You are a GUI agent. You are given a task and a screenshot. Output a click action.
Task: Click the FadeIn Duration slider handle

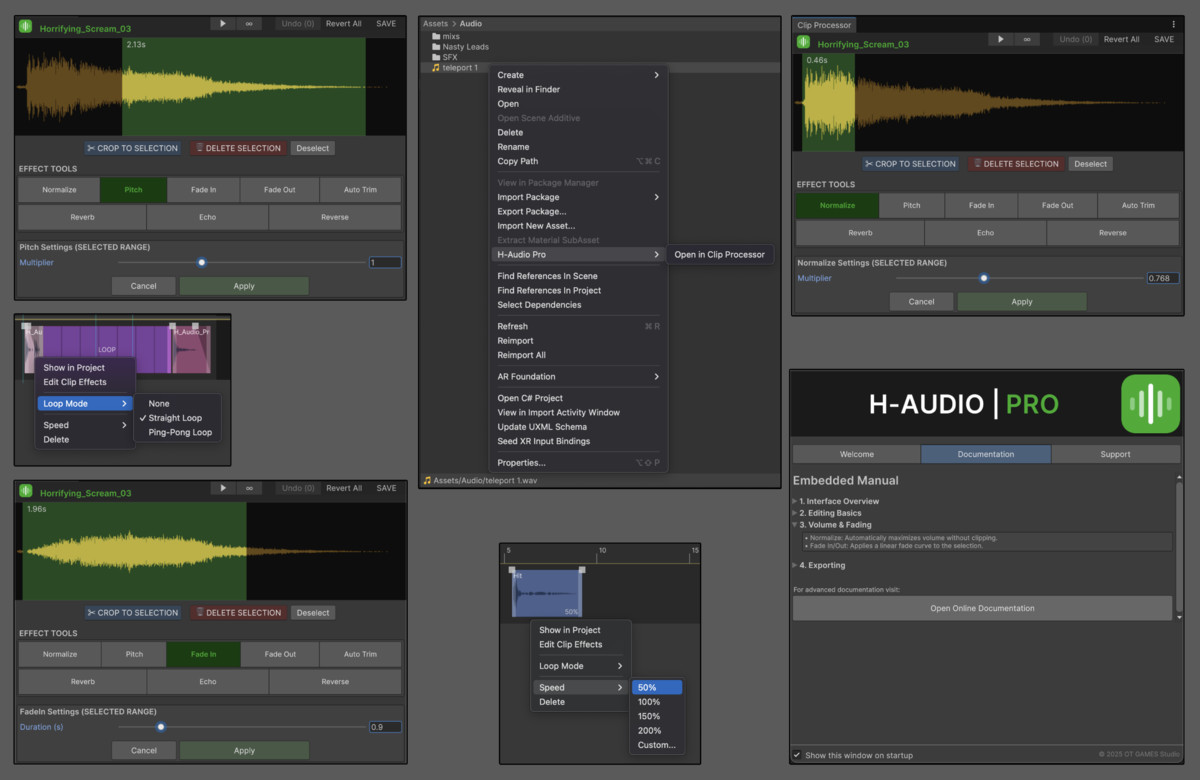(162, 727)
